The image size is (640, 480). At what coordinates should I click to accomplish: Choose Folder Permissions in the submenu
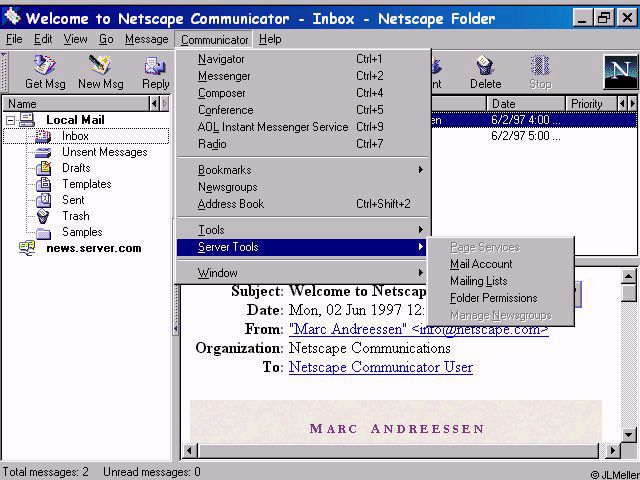pos(500,298)
